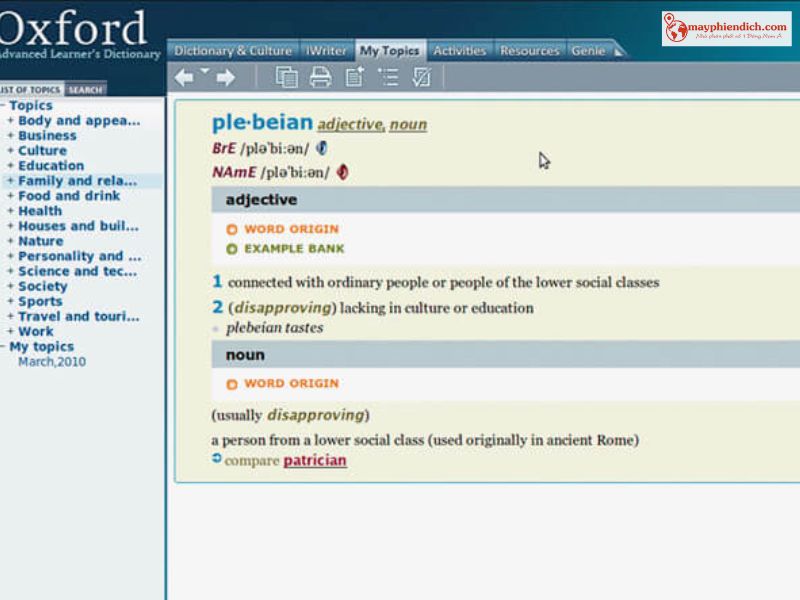Play the NAmE pronunciation audio
This screenshot has width=800, height=600.
tap(341, 172)
